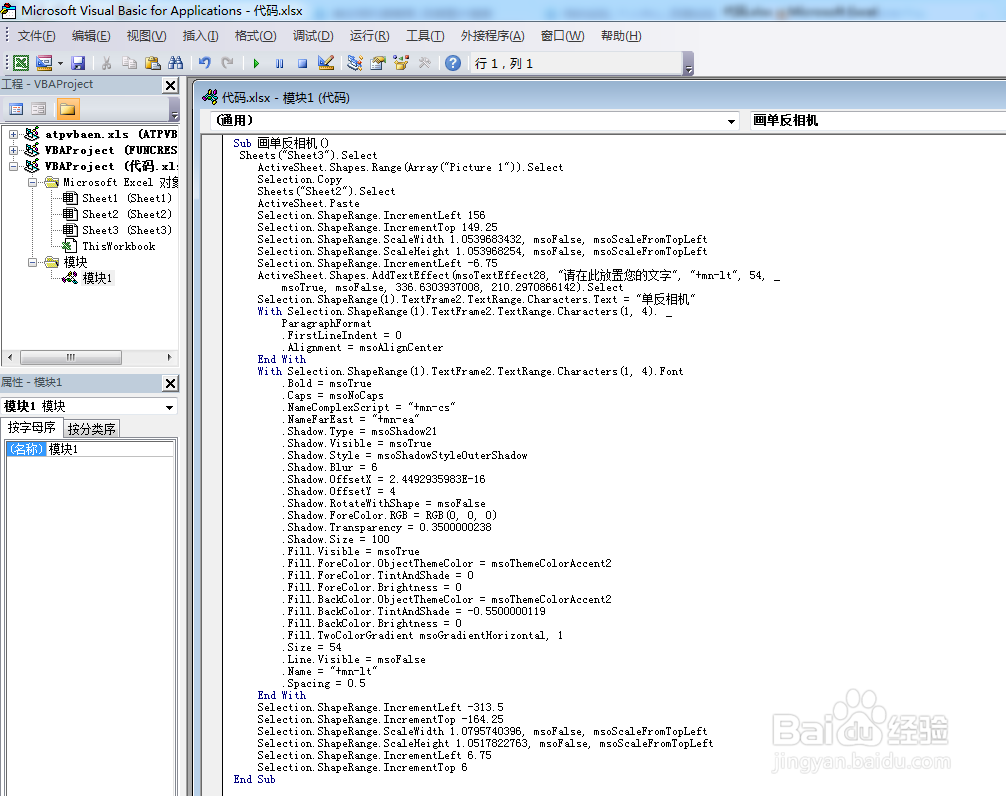Switch to the 按字母序 tab
The image size is (1006, 796).
pos(31,428)
